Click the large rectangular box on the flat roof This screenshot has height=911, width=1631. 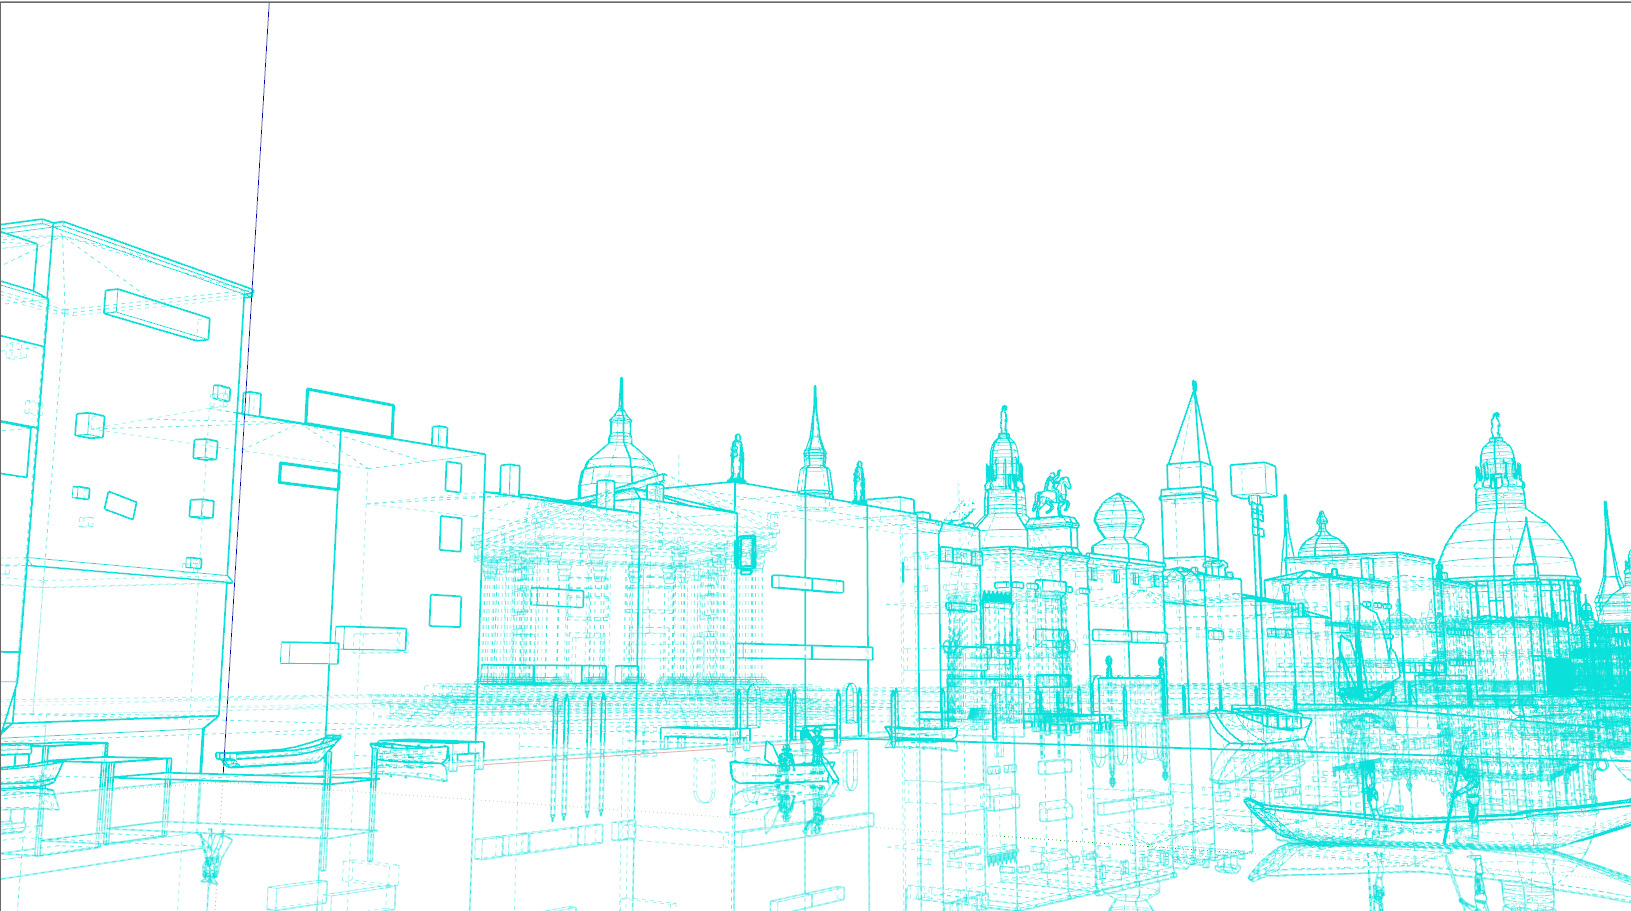click(x=349, y=412)
